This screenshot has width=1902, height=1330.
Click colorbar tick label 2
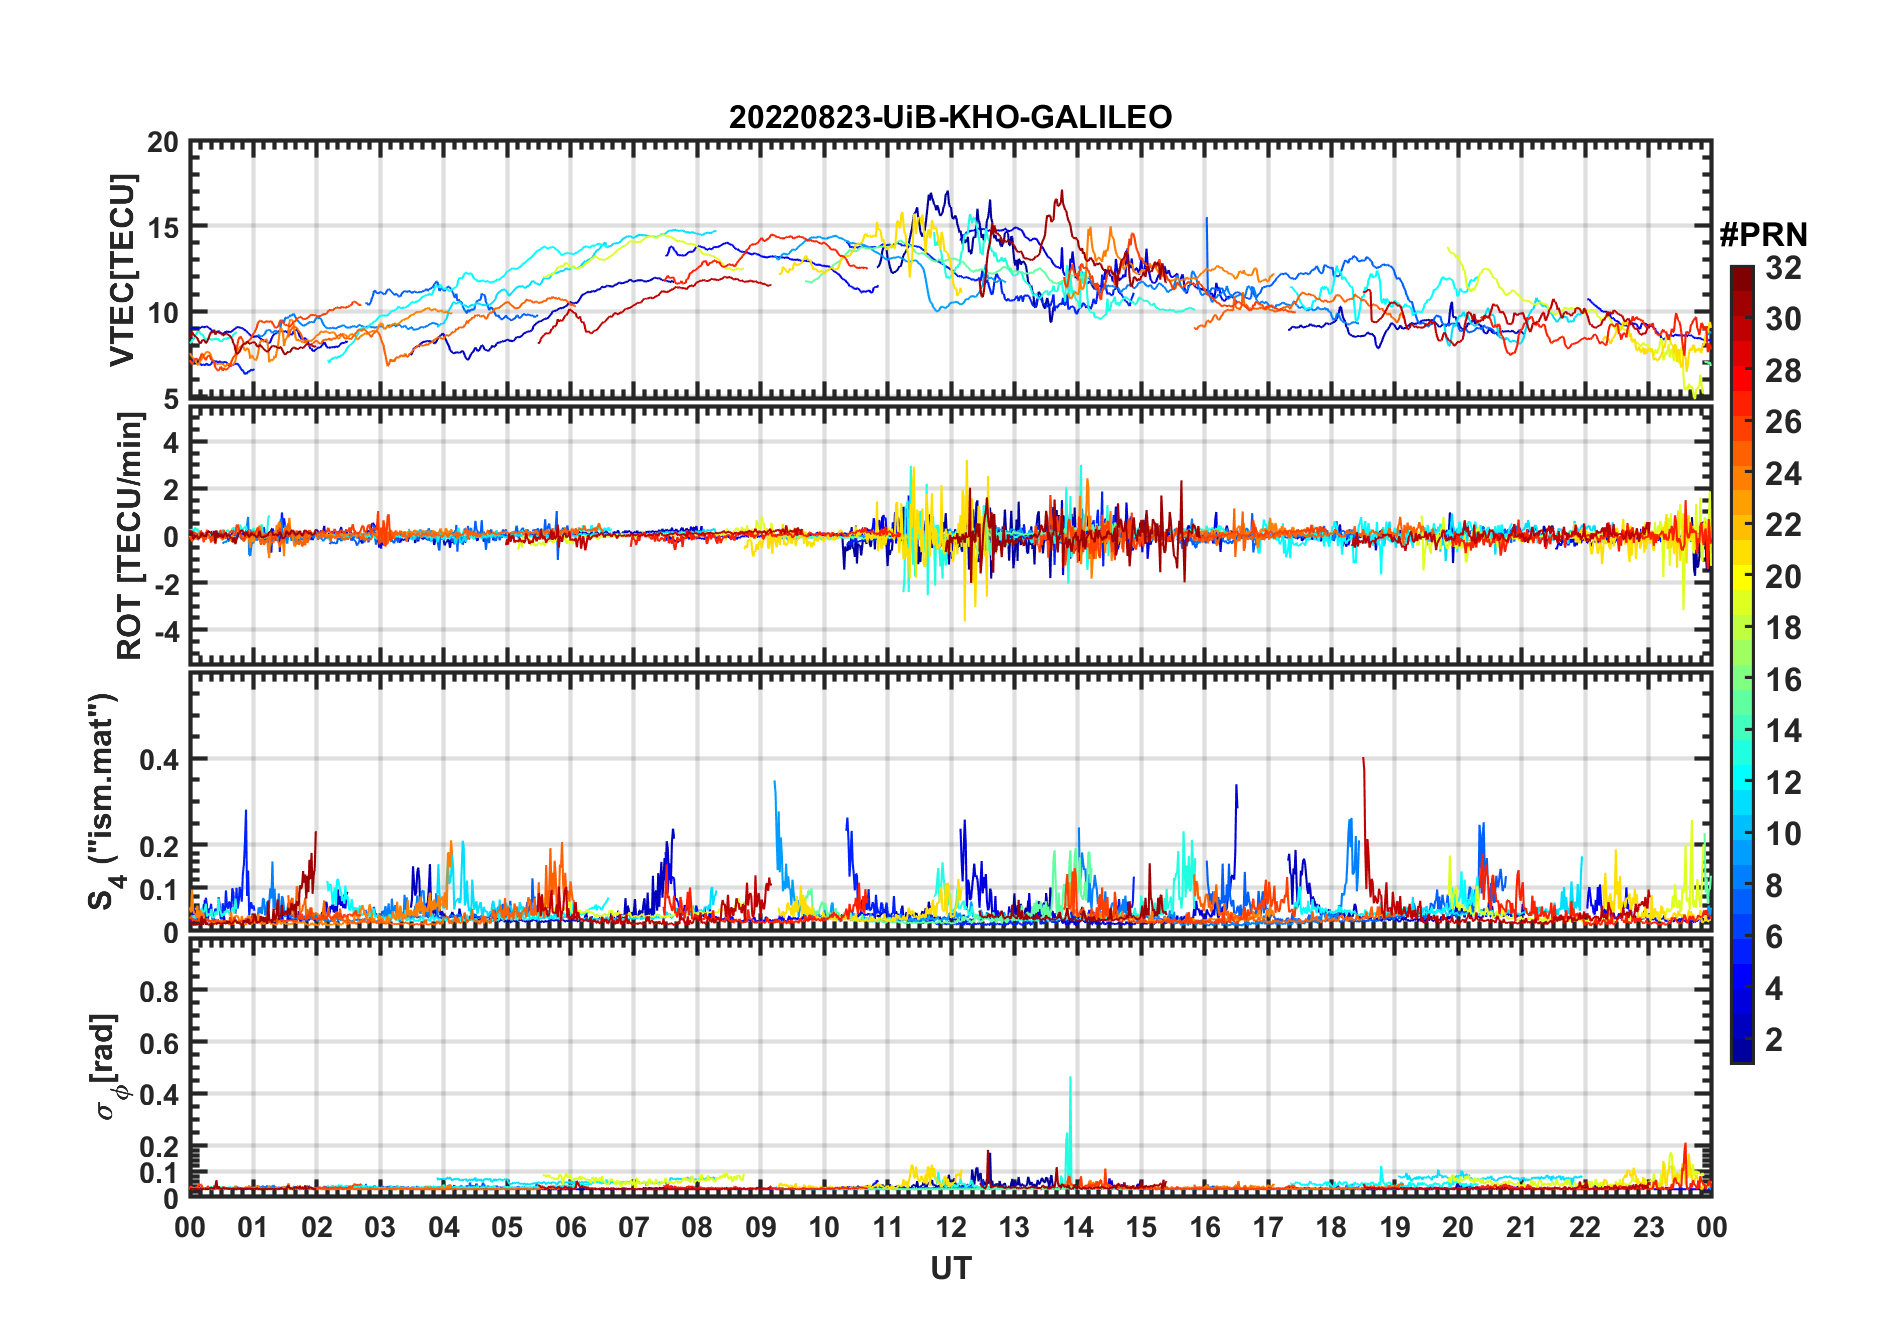point(1774,1039)
